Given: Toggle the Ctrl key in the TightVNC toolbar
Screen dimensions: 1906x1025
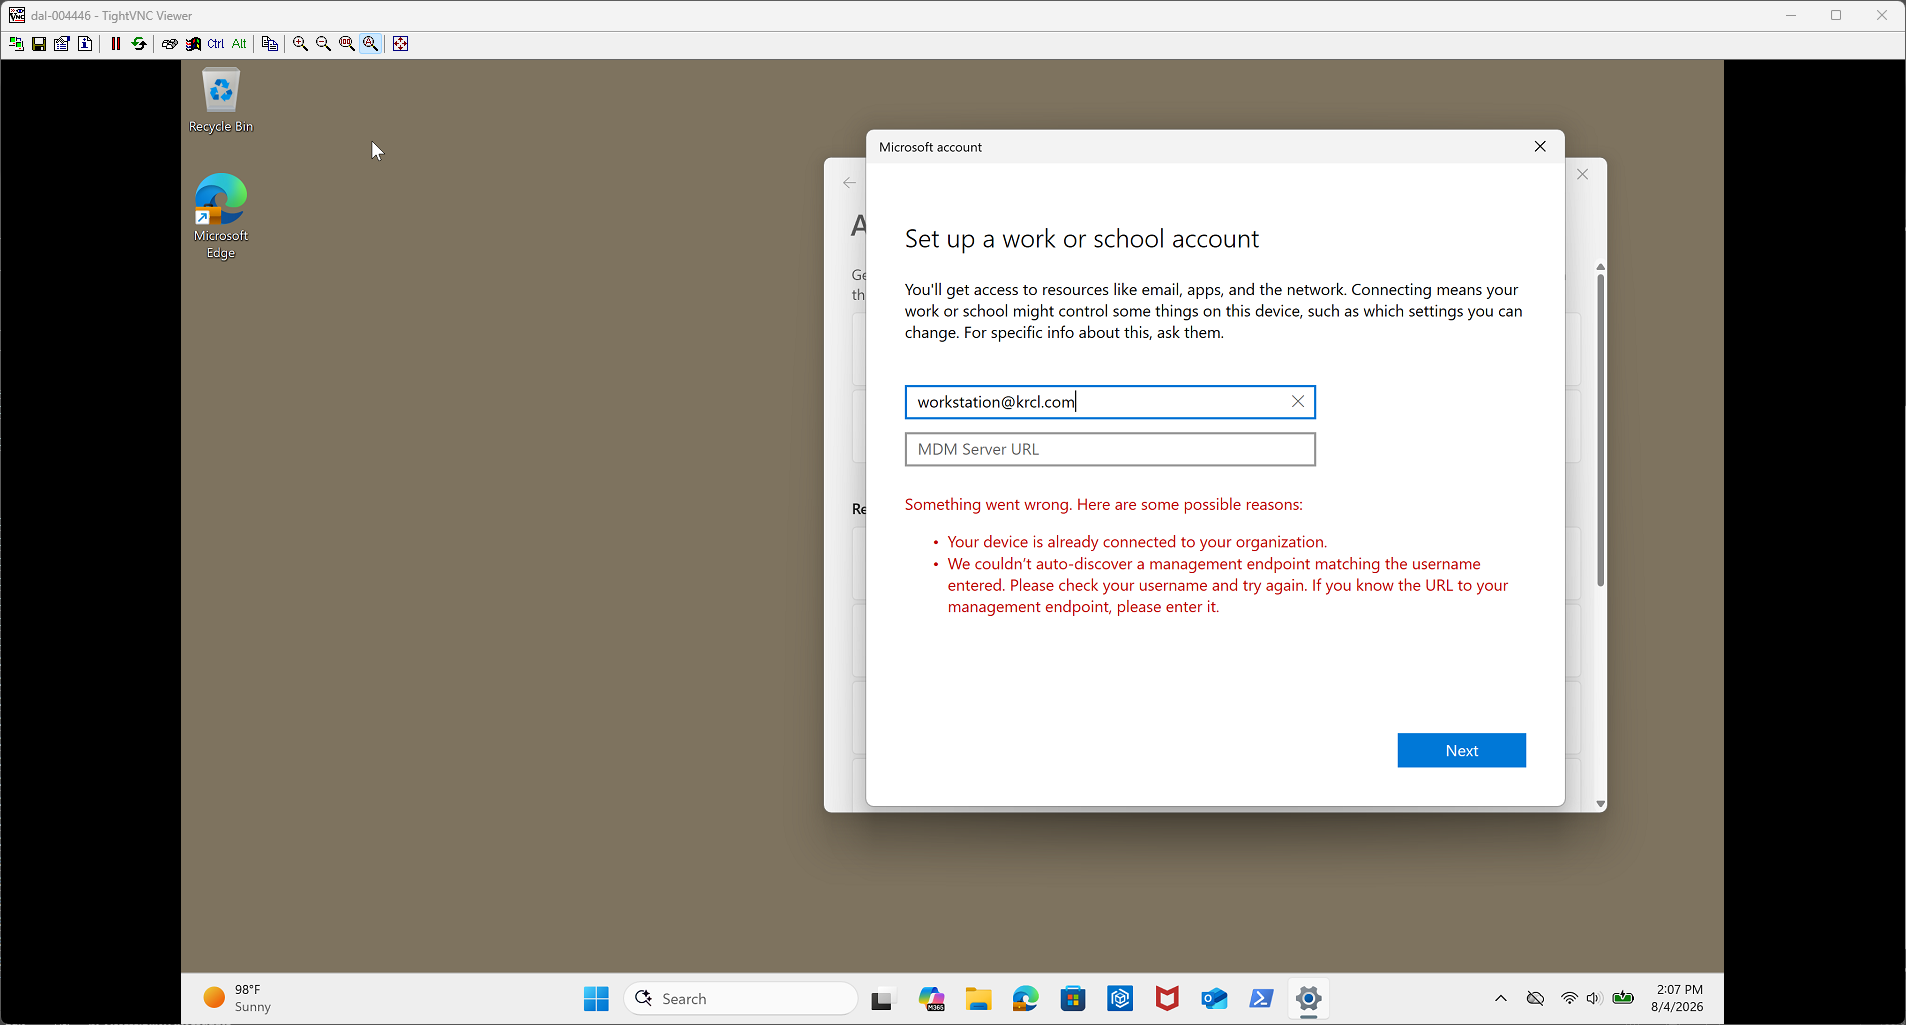Looking at the screenshot, I should (216, 44).
